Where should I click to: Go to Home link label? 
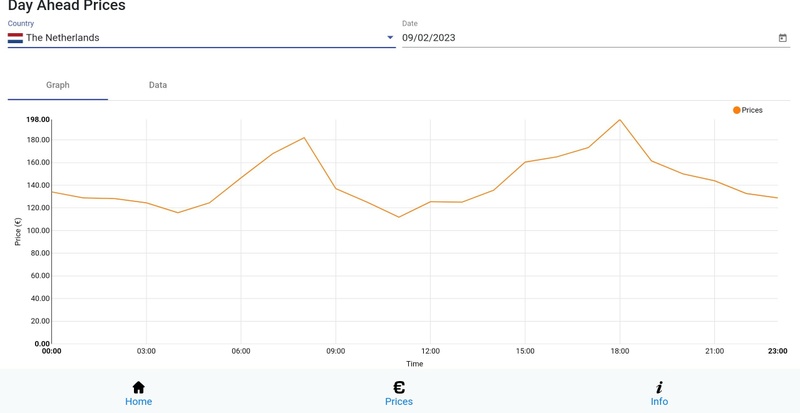point(138,401)
